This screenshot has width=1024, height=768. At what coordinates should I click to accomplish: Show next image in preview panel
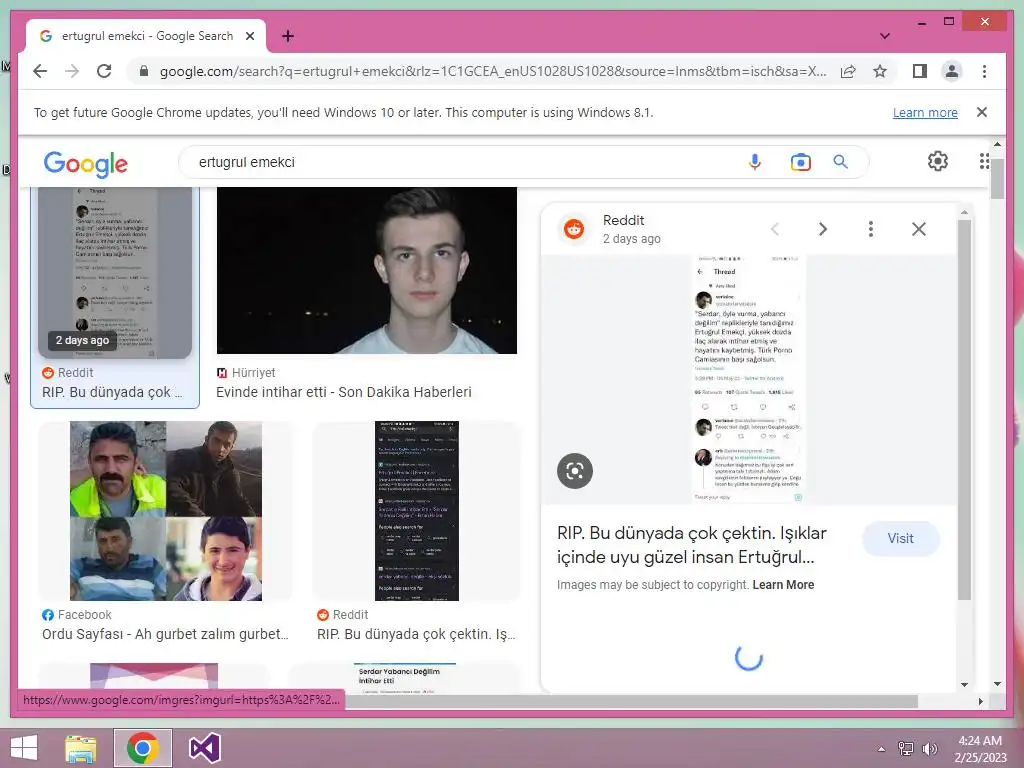coord(823,229)
